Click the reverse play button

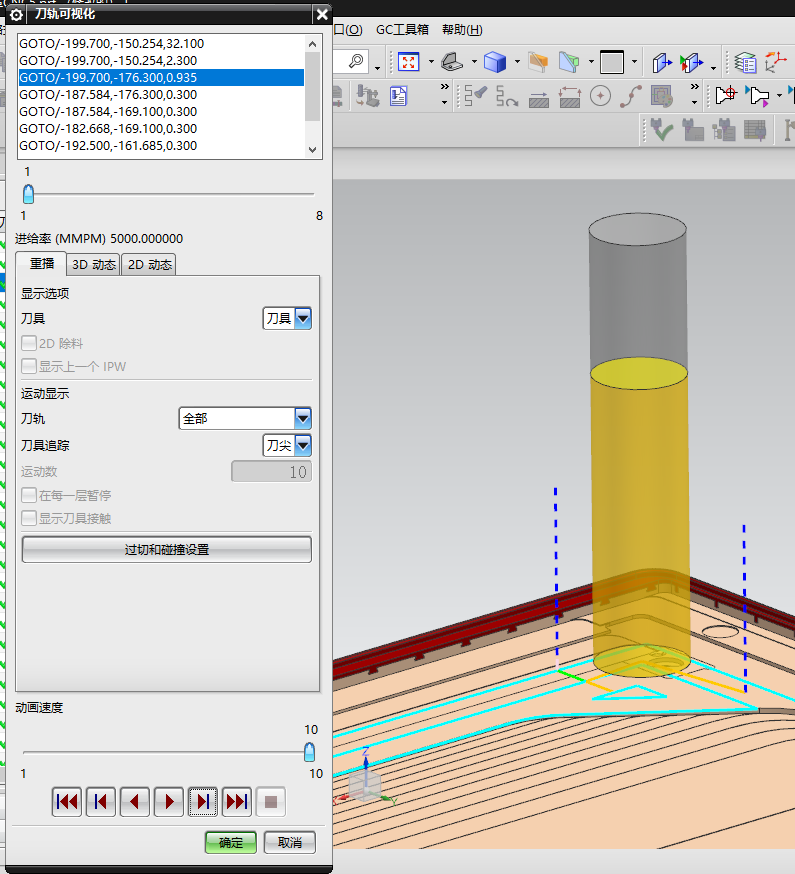coord(135,801)
